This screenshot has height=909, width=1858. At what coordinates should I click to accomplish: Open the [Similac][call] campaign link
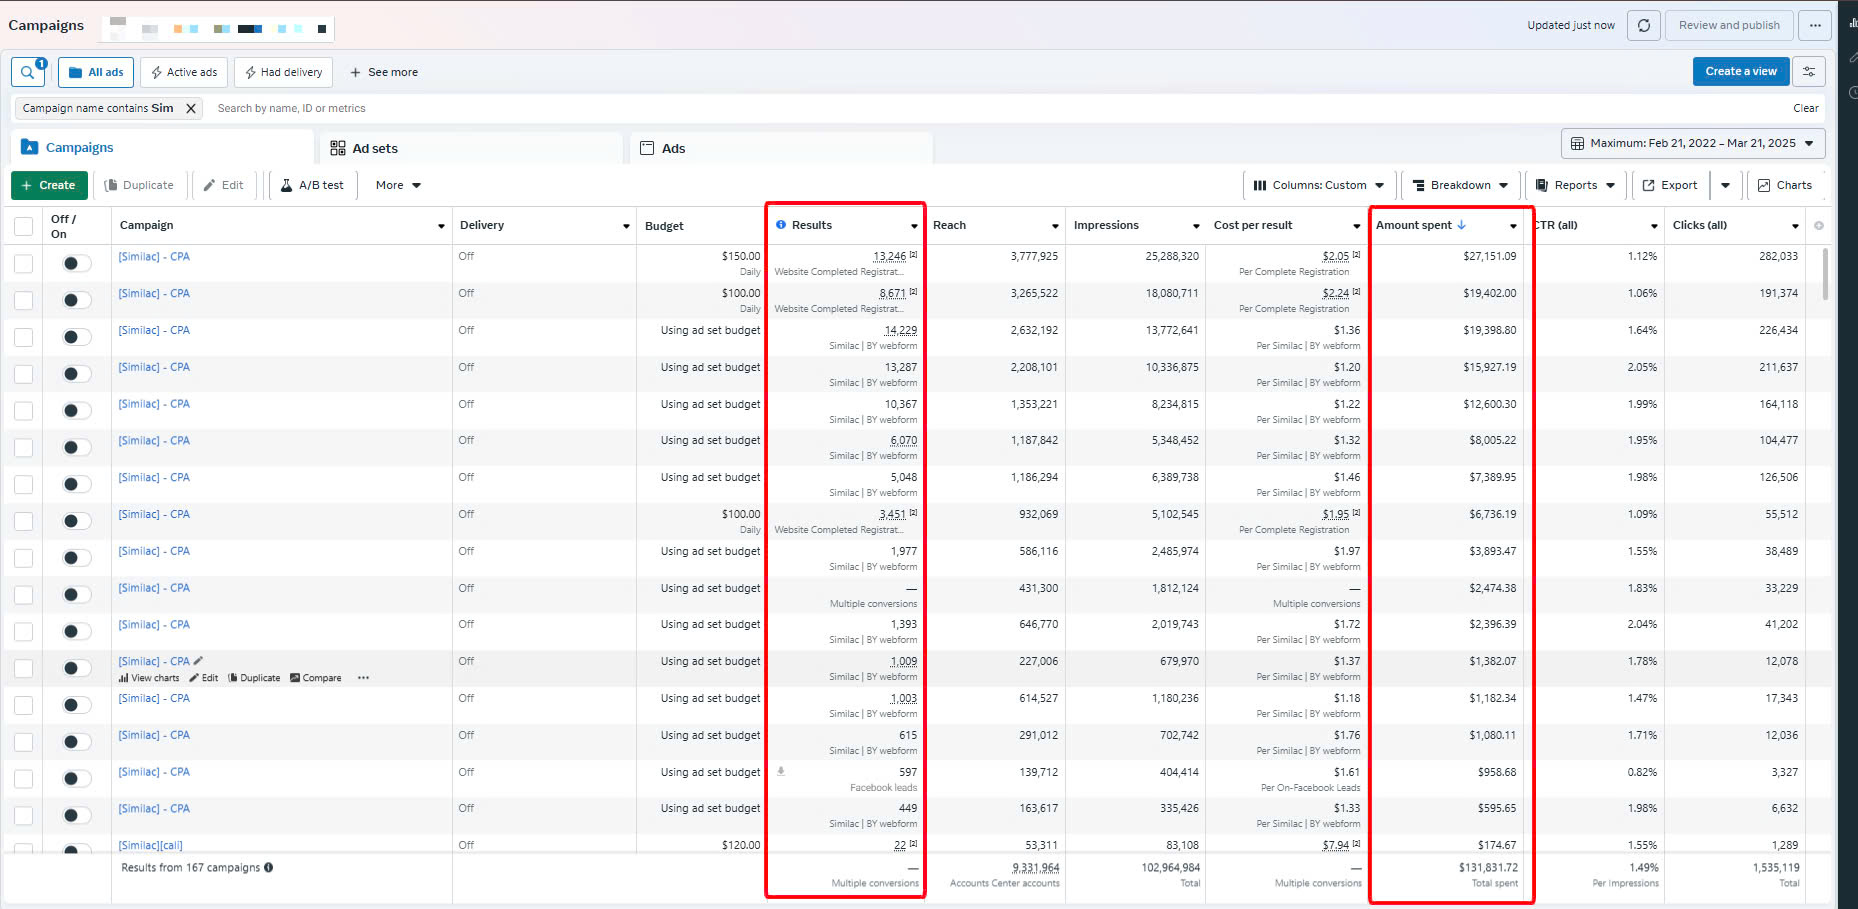(150, 845)
